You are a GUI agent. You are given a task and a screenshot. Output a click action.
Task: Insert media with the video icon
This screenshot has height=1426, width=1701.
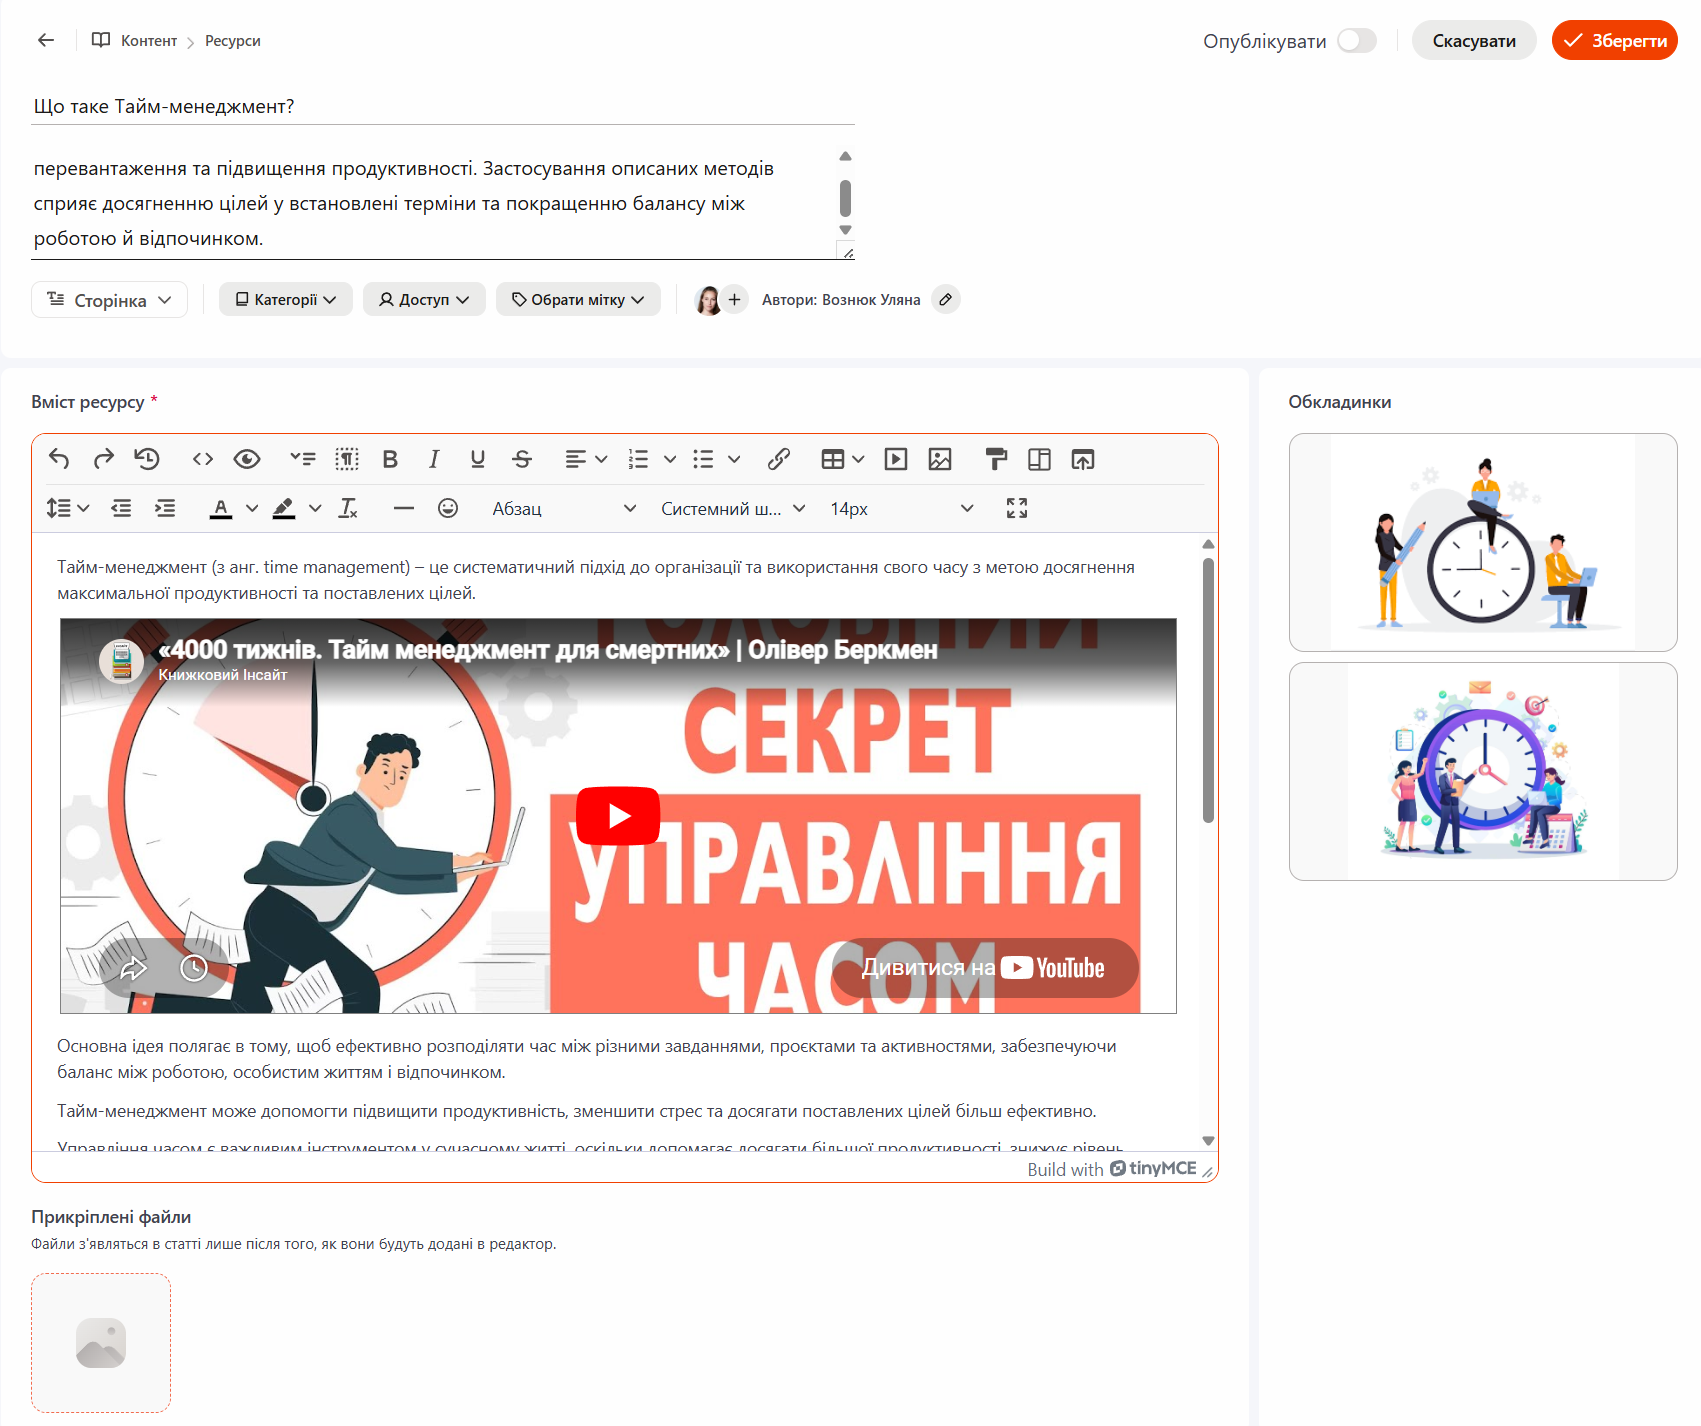[896, 459]
